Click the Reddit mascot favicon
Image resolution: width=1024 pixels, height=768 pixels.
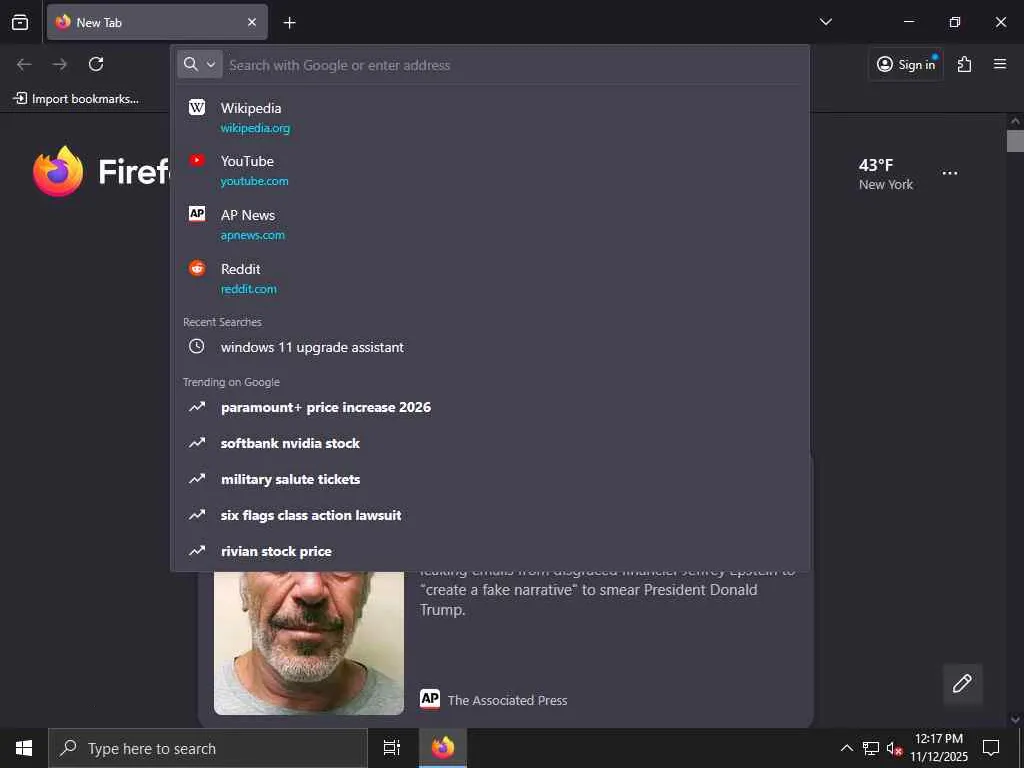197,268
